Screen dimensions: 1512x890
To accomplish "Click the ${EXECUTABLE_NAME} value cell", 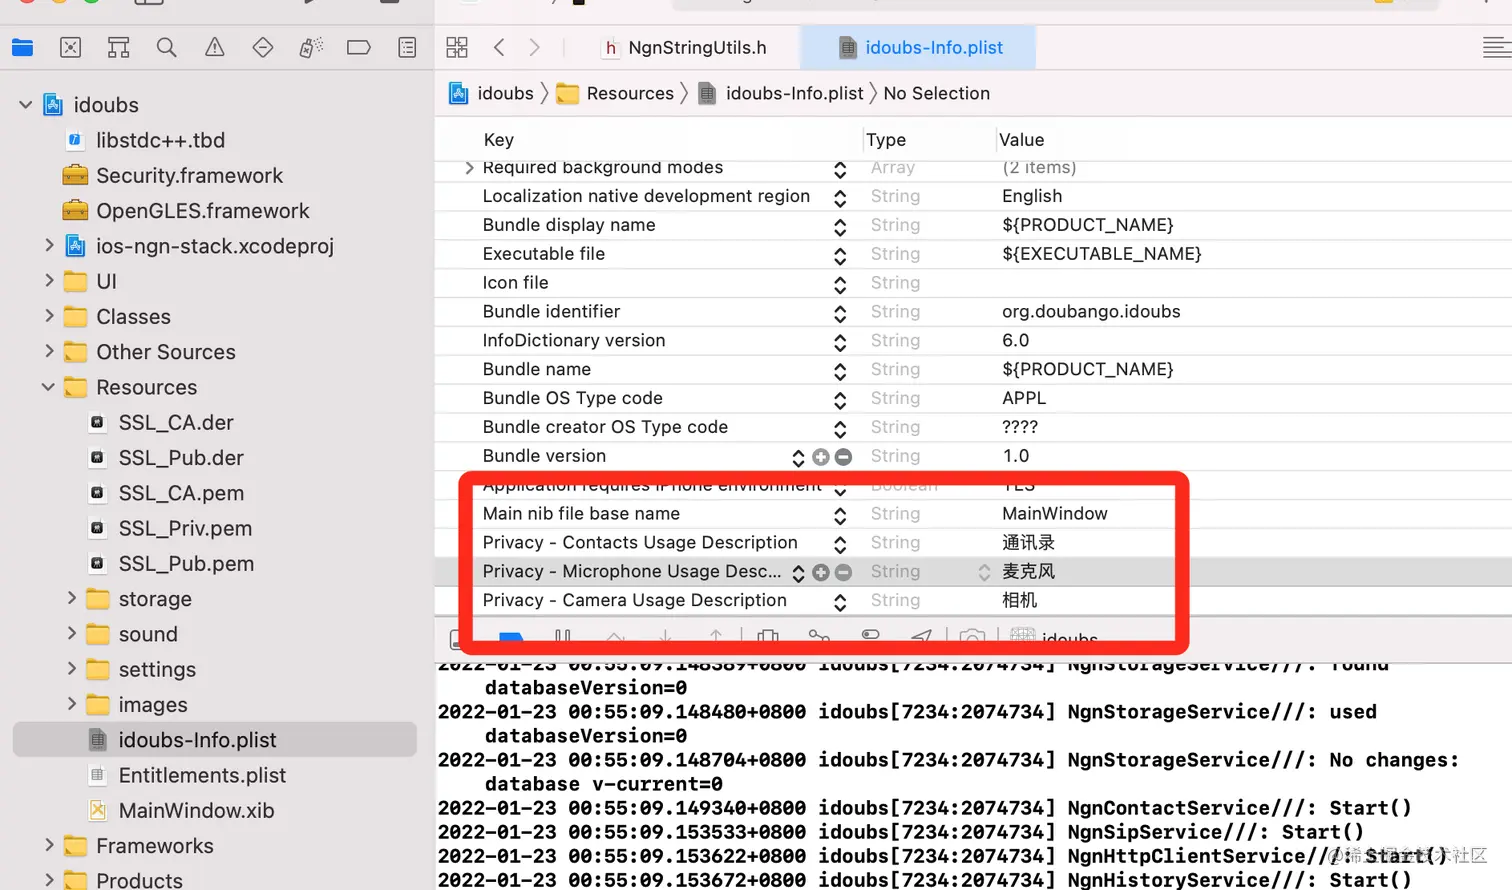I will [1101, 254].
